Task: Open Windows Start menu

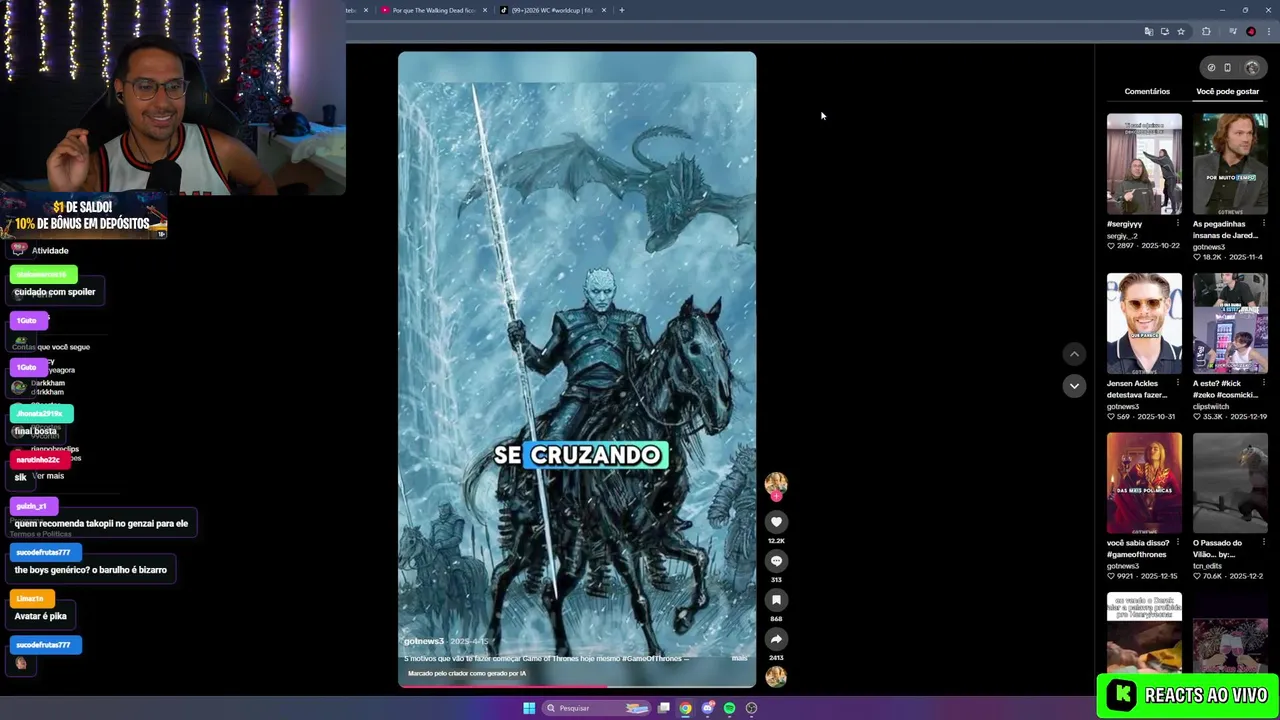Action: (x=529, y=708)
